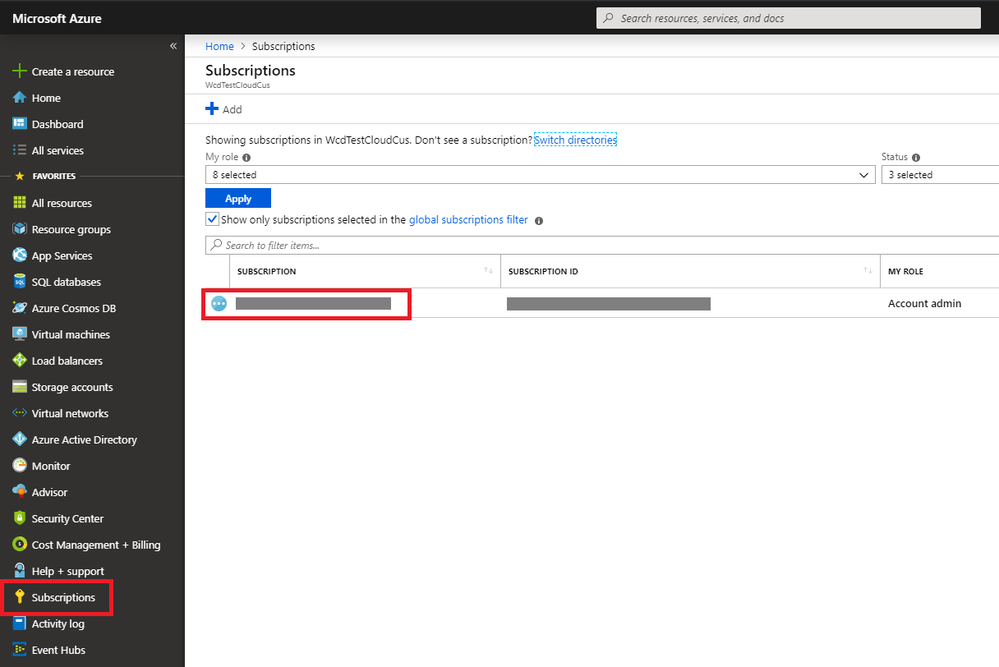The height and width of the screenshot is (667, 999).
Task: Select Create a resource menu item
Action: [x=73, y=72]
